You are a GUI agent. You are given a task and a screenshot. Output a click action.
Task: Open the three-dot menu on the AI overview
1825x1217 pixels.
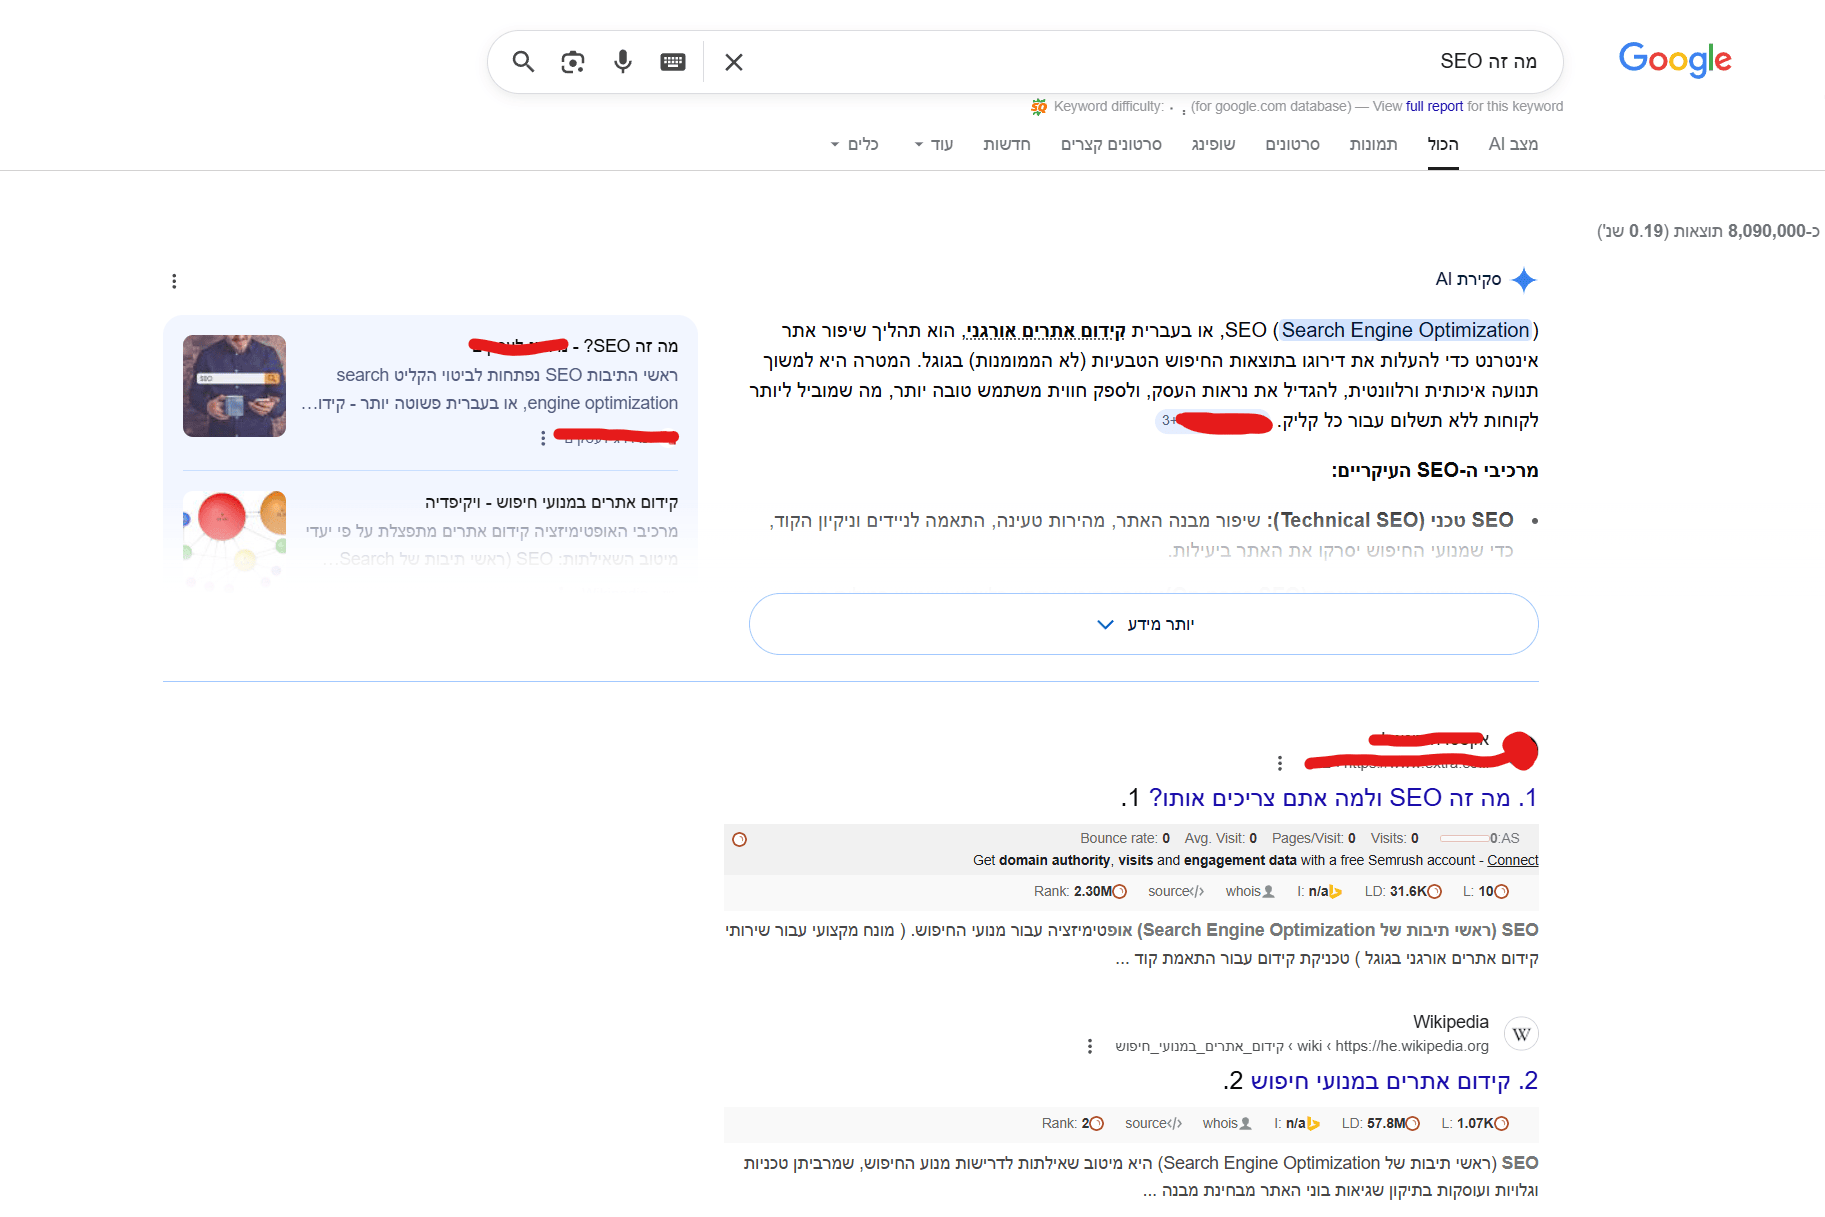click(175, 281)
